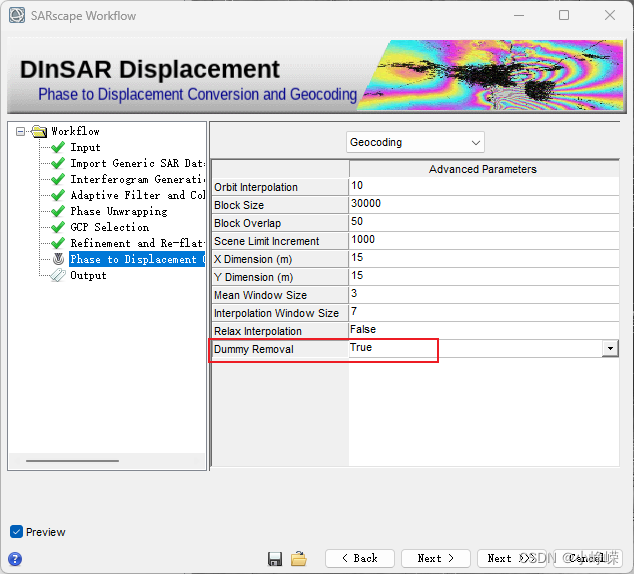Select Phase Unwrapping step
The width and height of the screenshot is (634, 574).
(118, 211)
